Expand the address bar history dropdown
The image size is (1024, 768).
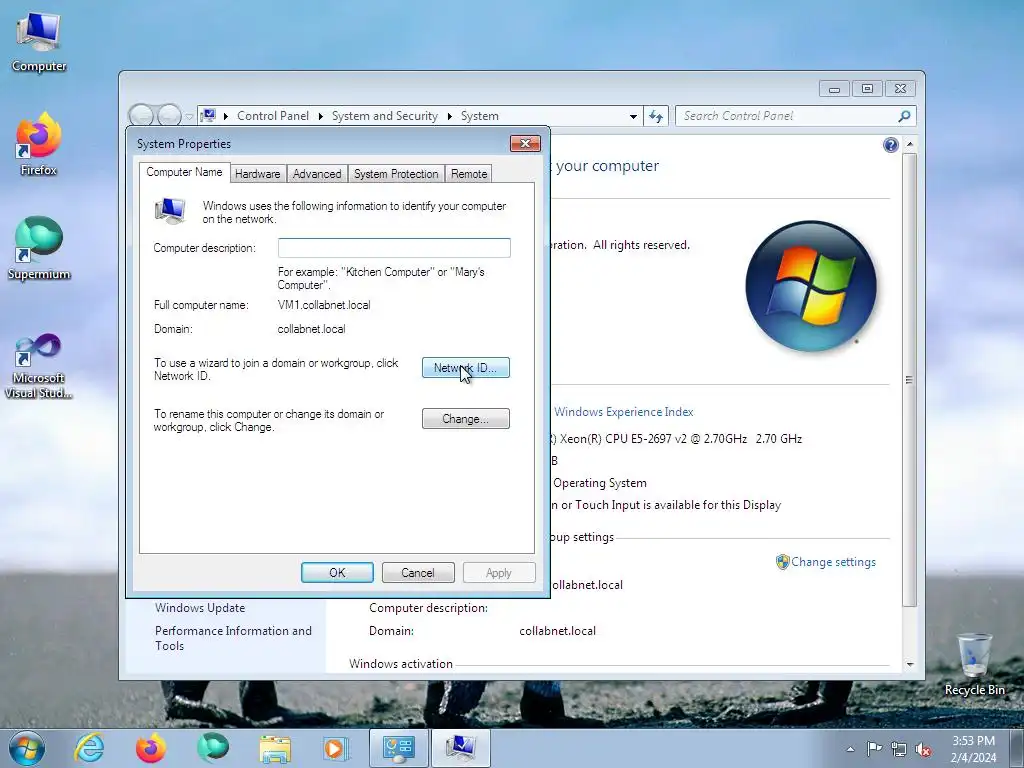pos(633,116)
